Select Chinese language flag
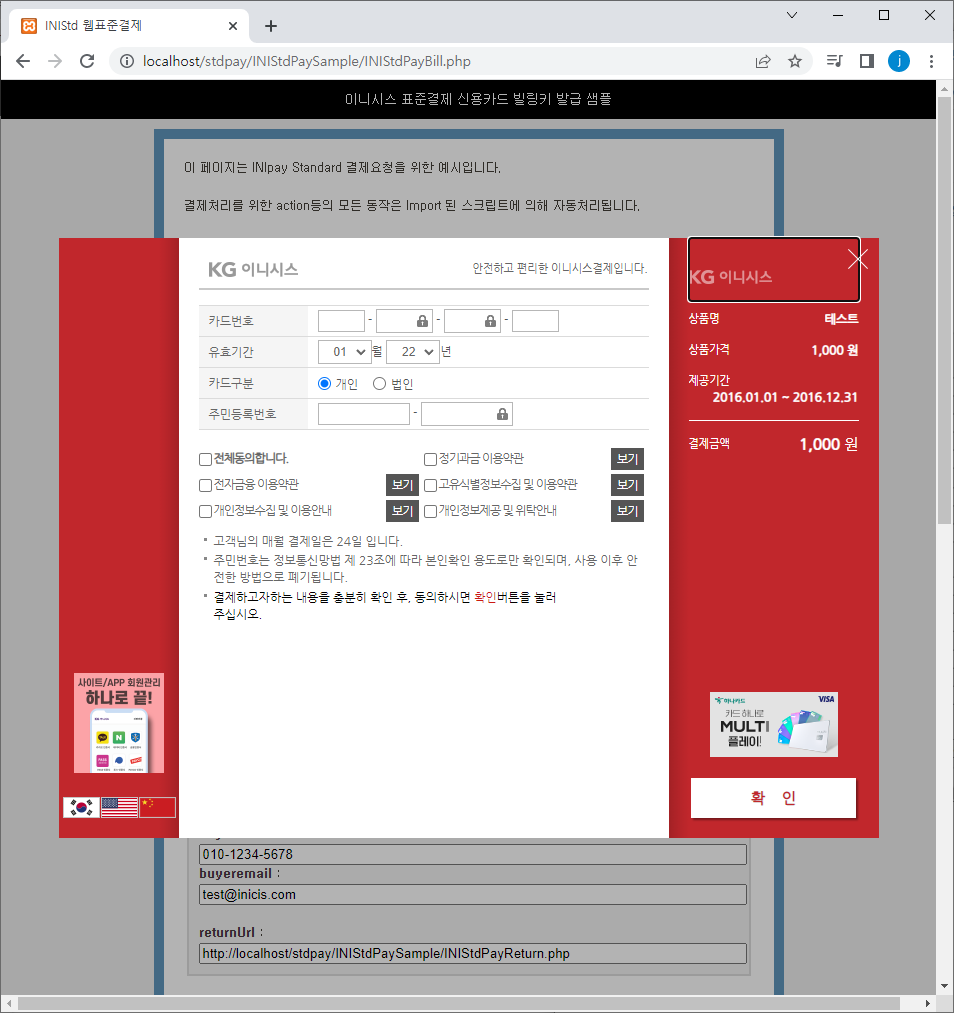The width and height of the screenshot is (954, 1013). 158,807
